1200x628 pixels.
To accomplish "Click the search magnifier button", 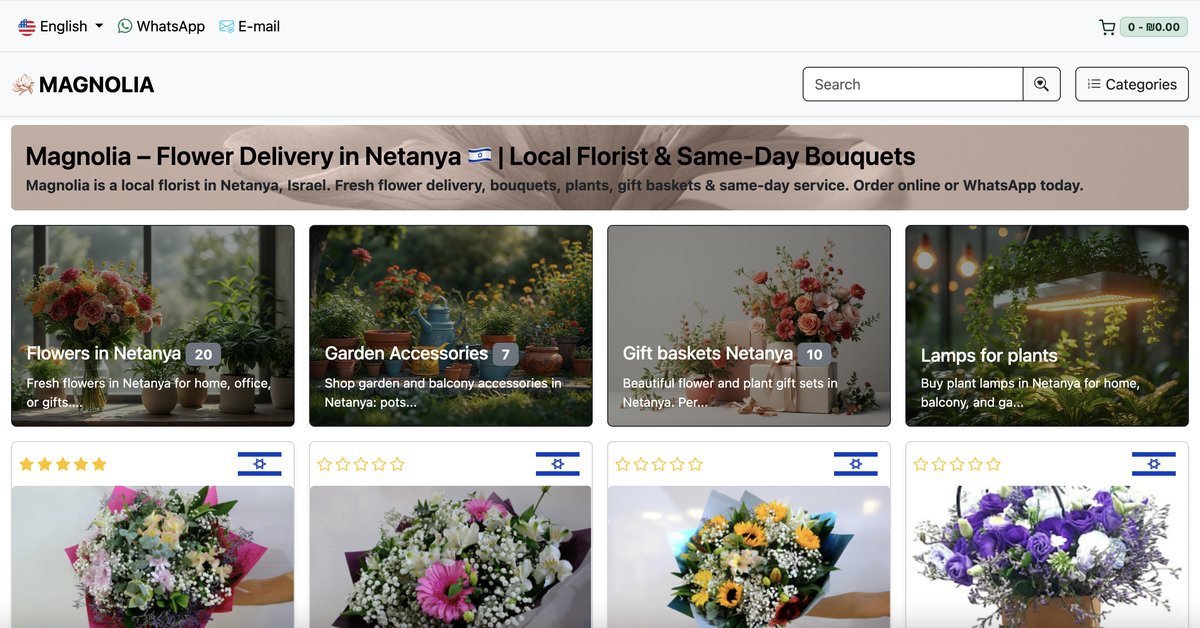I will (x=1041, y=84).
